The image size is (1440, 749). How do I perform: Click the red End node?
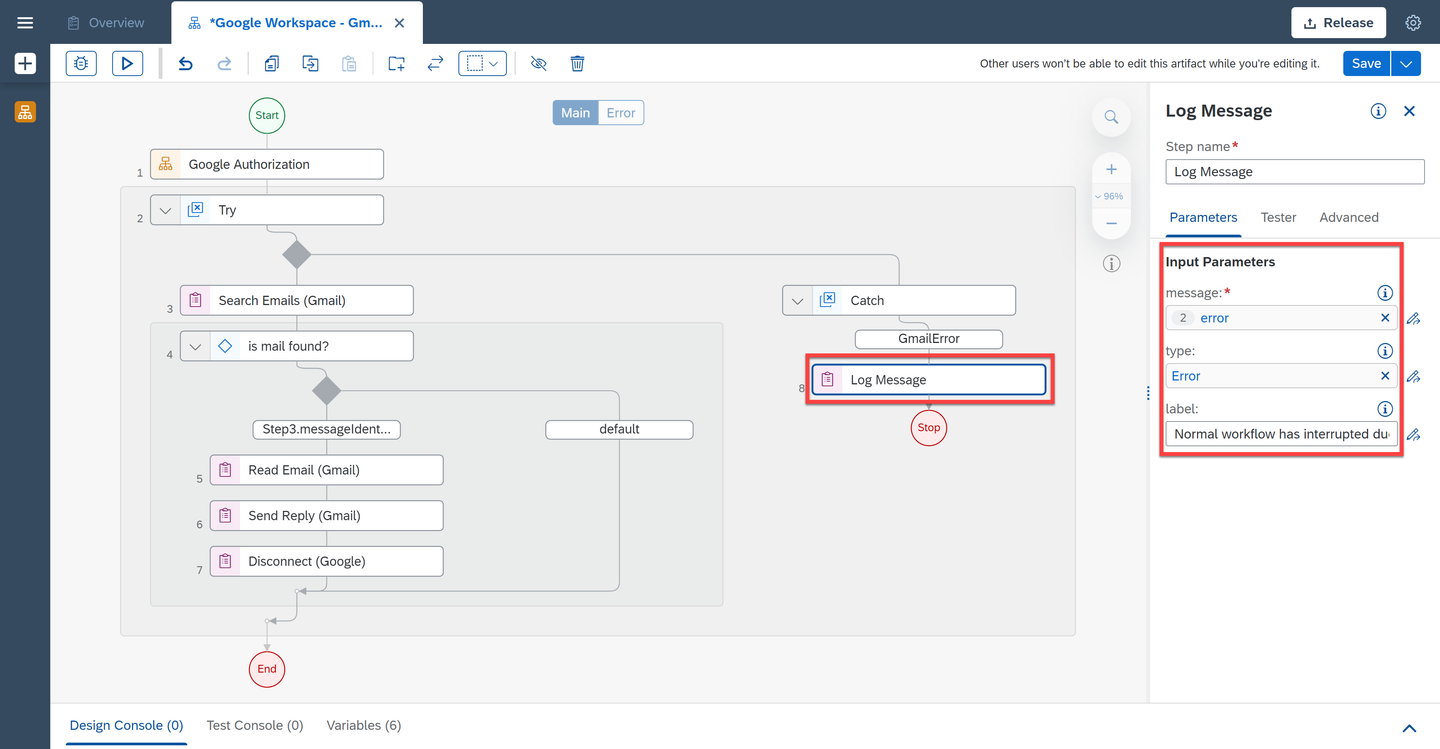tap(267, 669)
